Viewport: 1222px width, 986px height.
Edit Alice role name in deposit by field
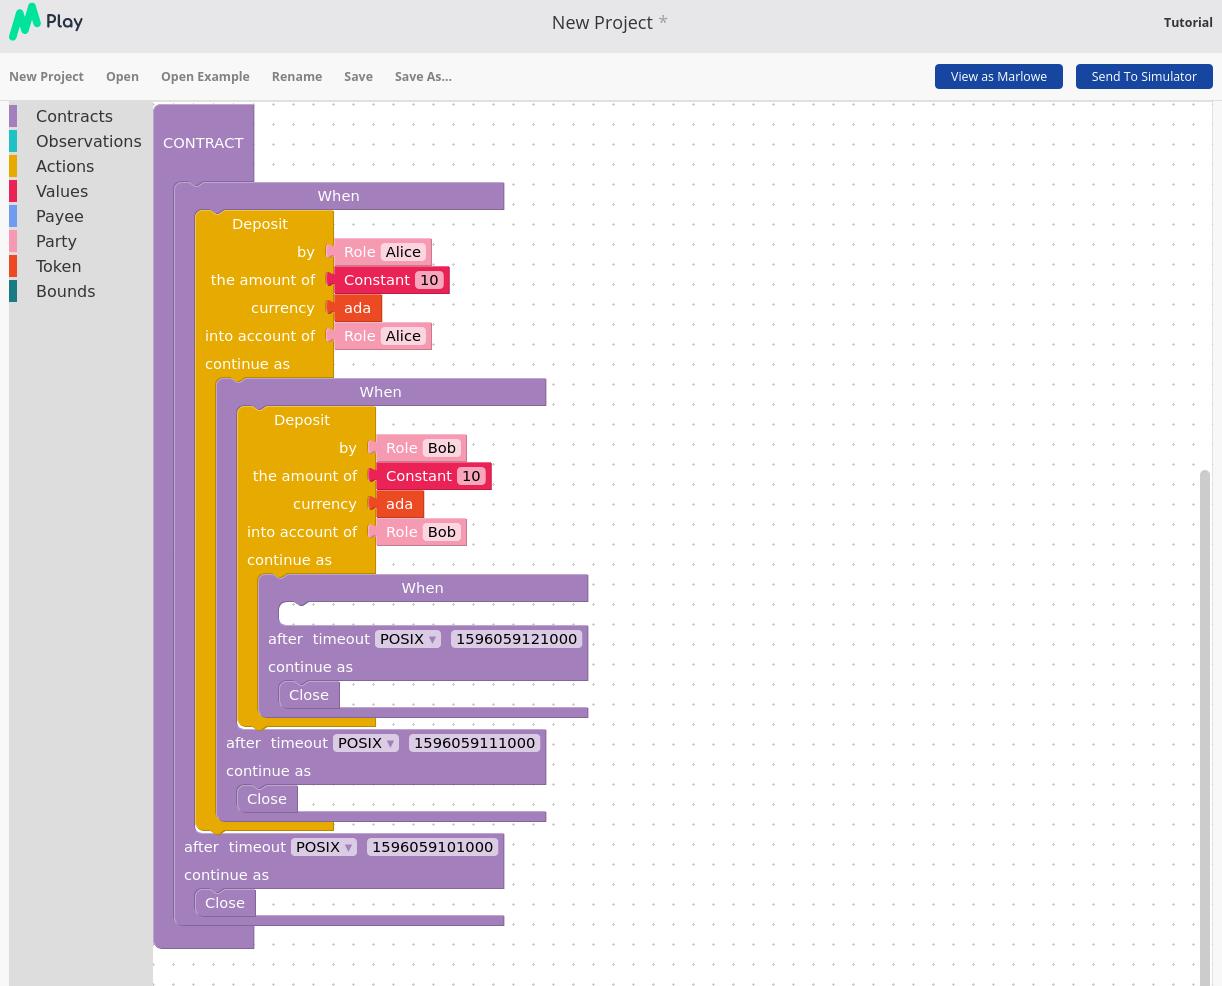pyautogui.click(x=404, y=252)
